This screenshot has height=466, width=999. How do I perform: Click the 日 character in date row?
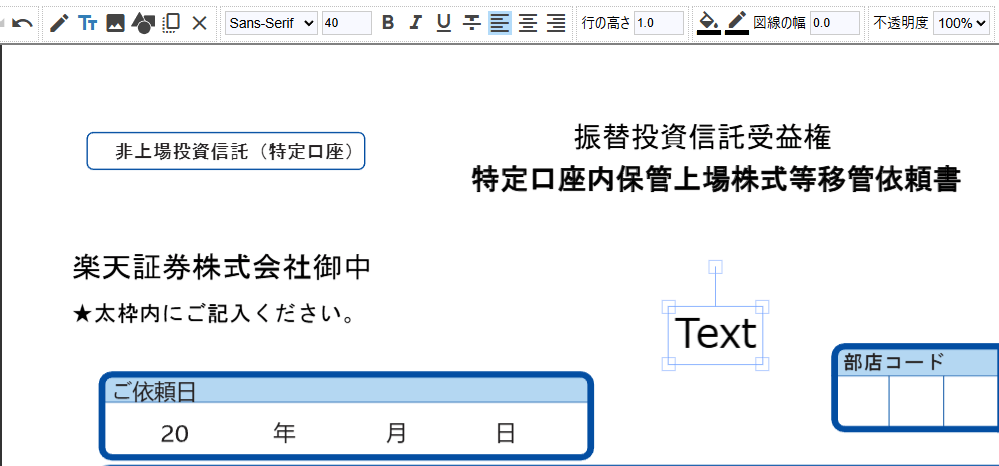click(x=506, y=433)
